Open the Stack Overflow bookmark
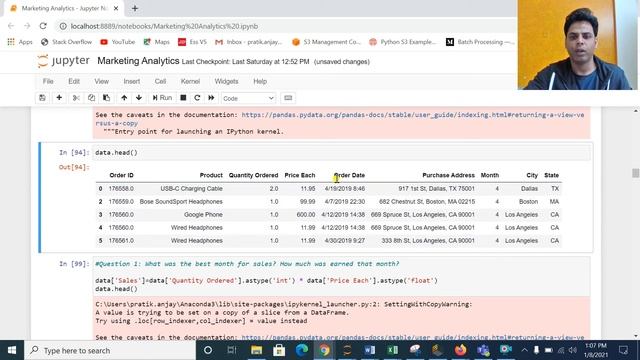 pyautogui.click(x=67, y=42)
